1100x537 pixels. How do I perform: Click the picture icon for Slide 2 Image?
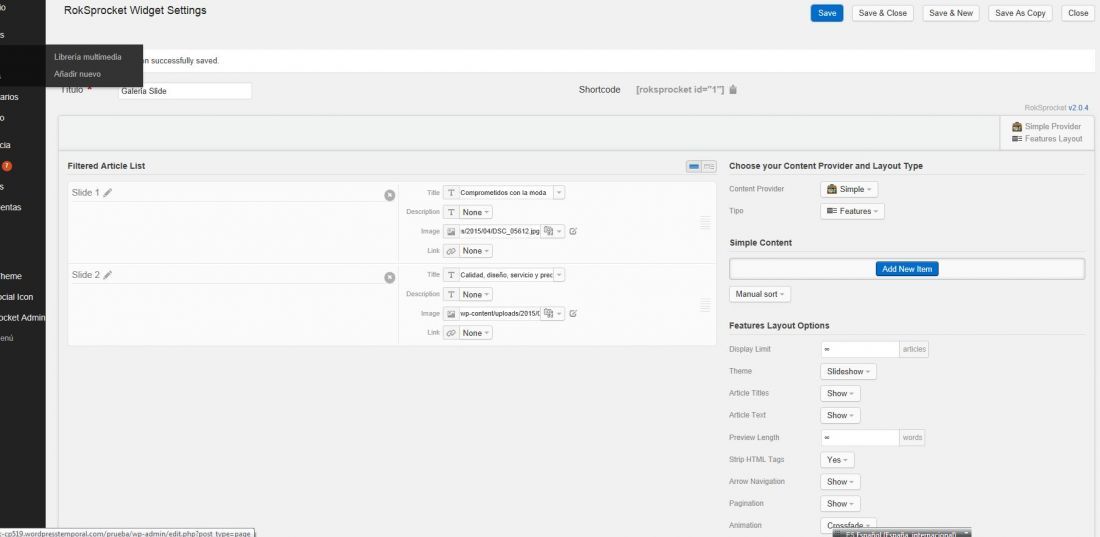(x=451, y=314)
